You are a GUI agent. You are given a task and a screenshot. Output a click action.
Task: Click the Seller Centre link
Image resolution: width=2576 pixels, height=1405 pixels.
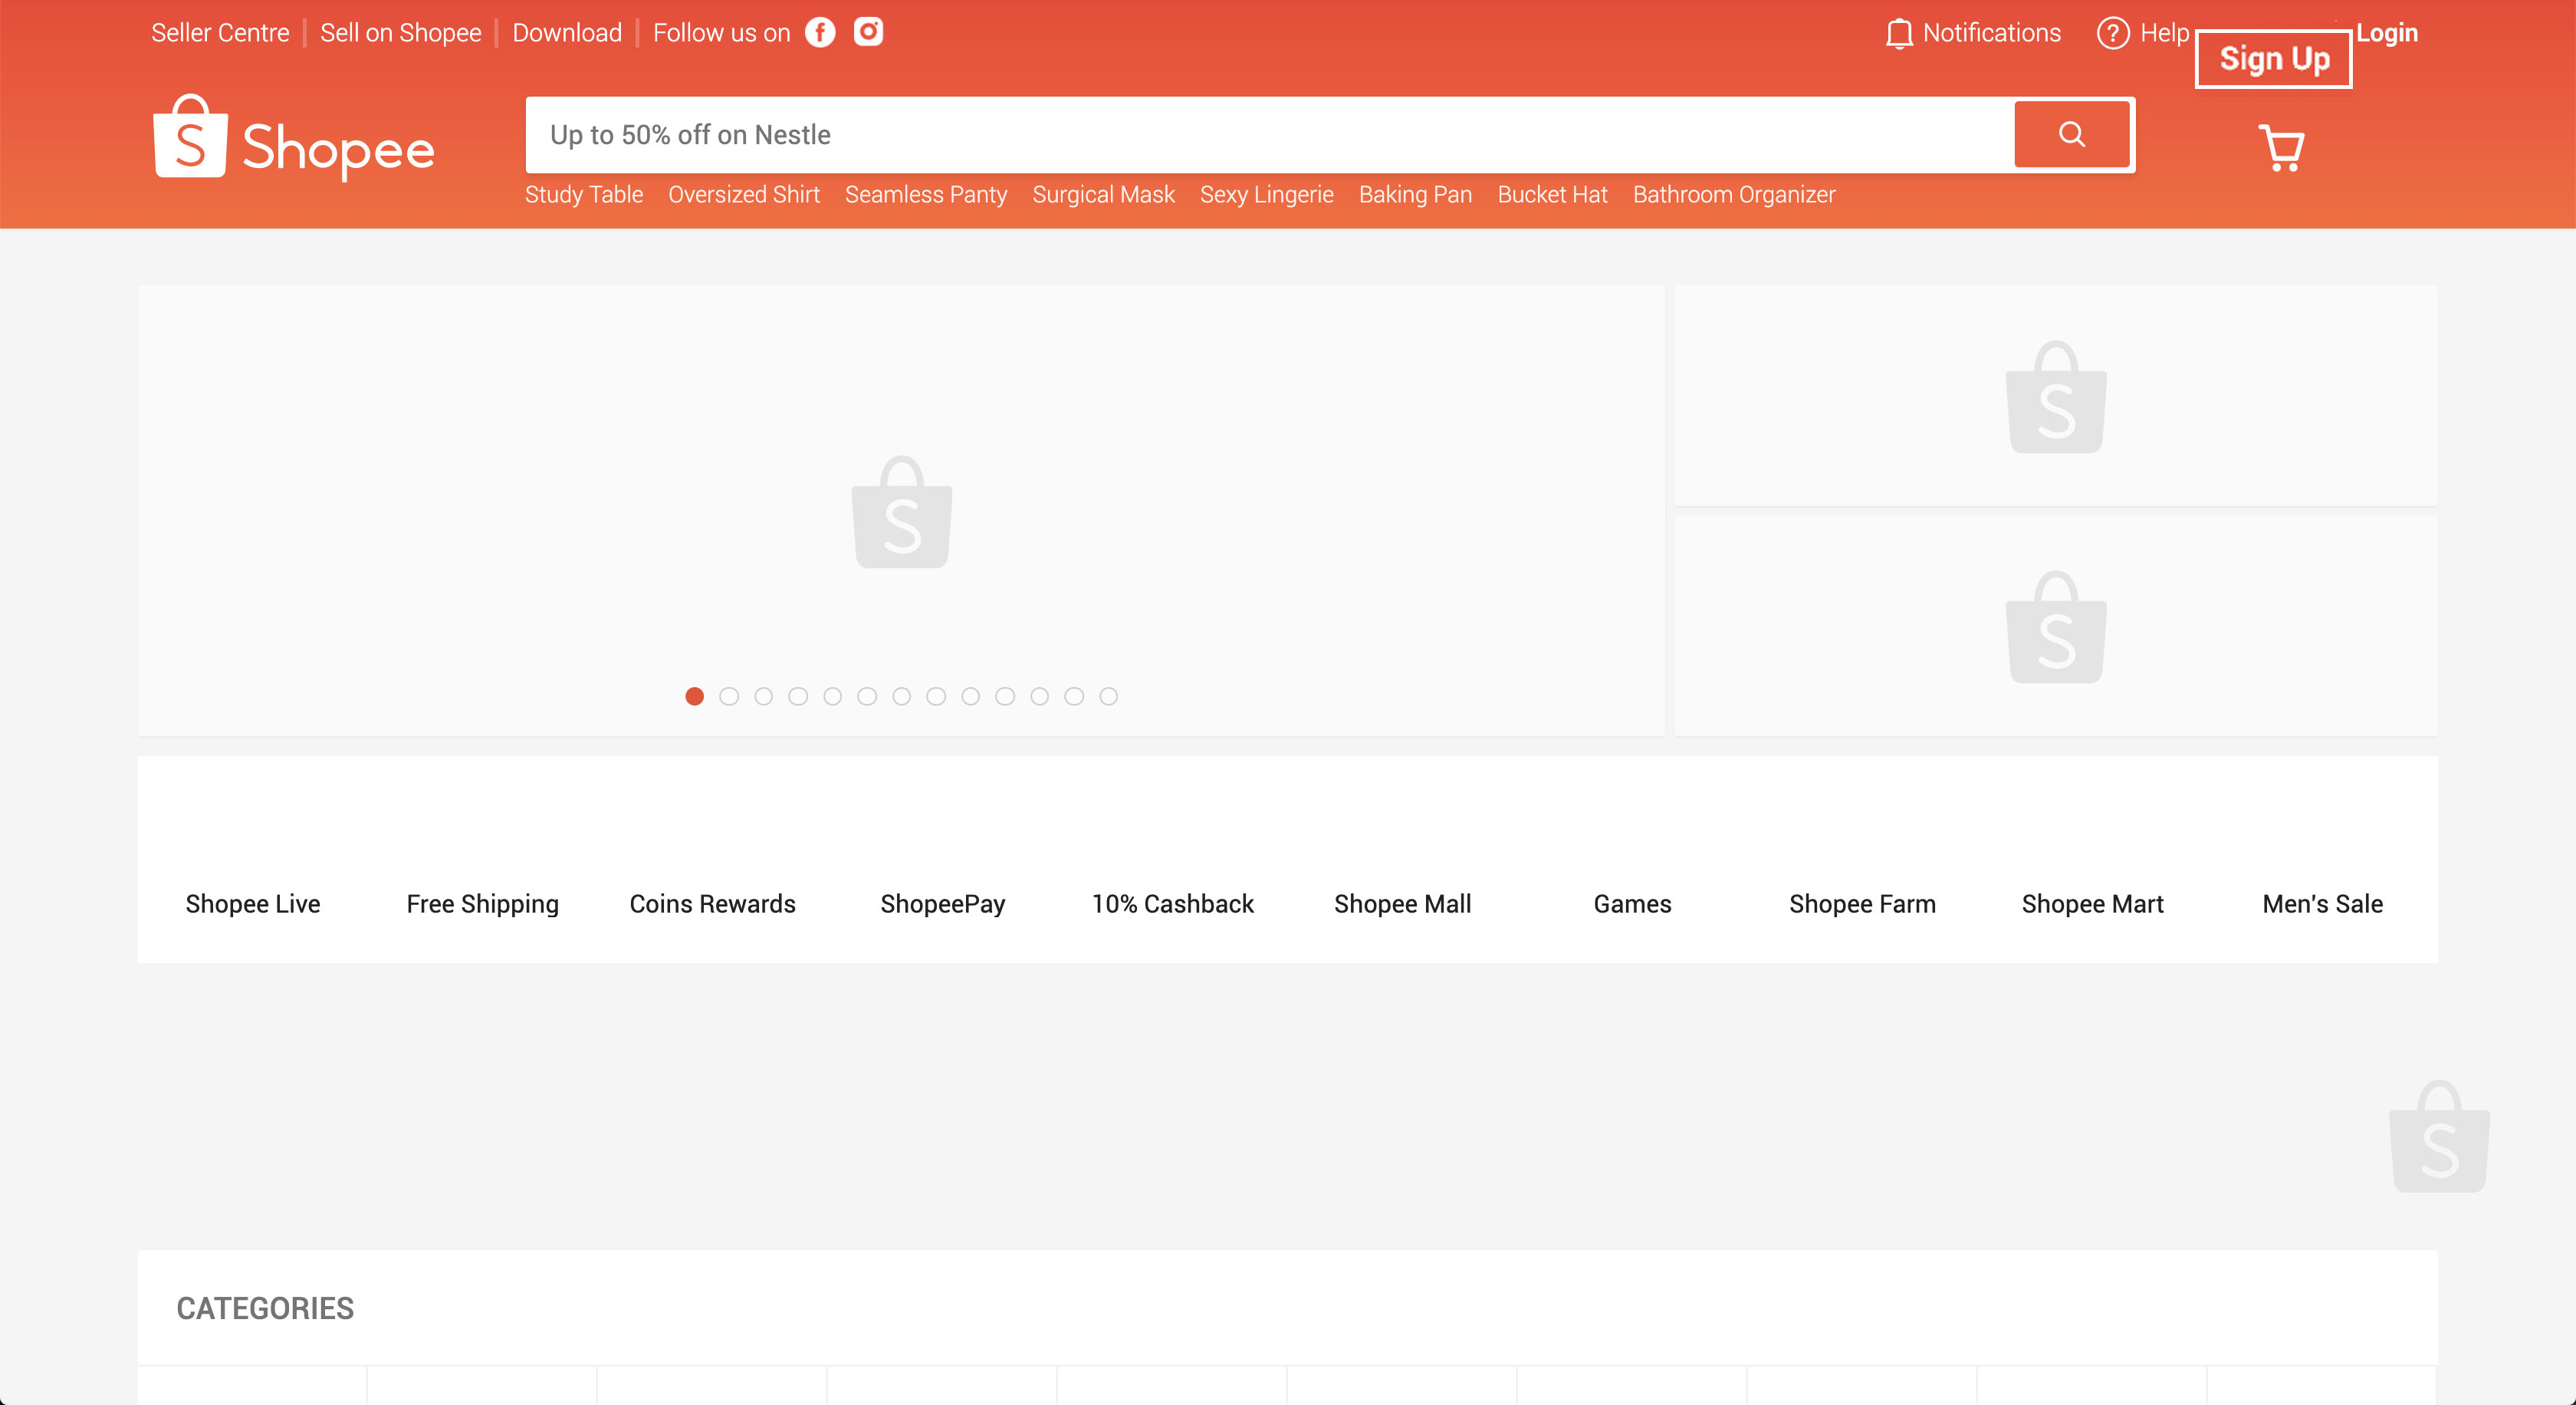(220, 34)
